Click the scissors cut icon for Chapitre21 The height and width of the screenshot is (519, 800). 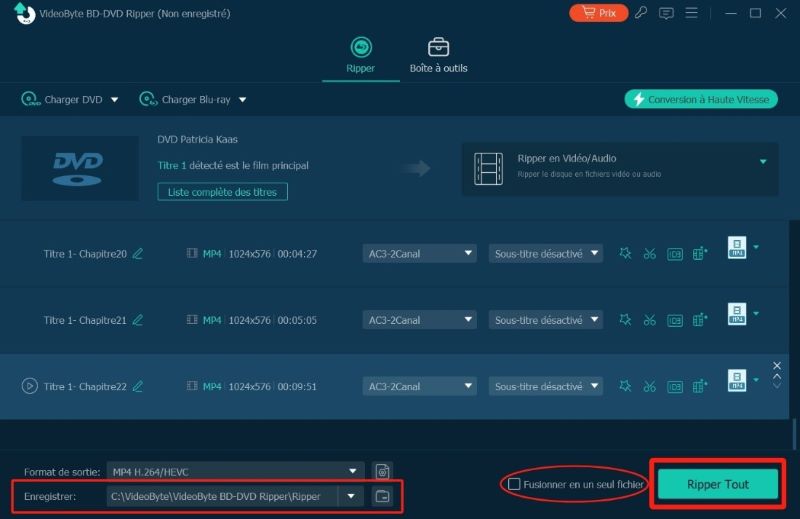coord(649,320)
